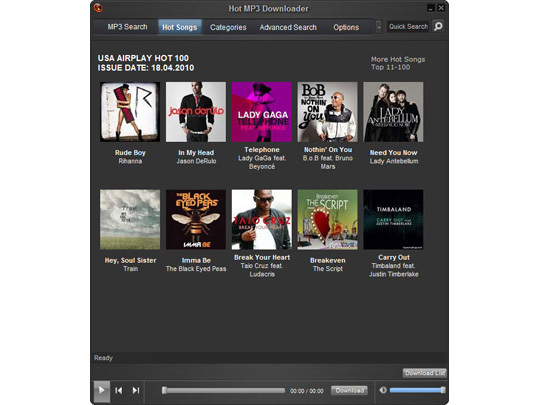Open the tab overflow dropdown arrow
This screenshot has width=540, height=405.
click(x=379, y=27)
